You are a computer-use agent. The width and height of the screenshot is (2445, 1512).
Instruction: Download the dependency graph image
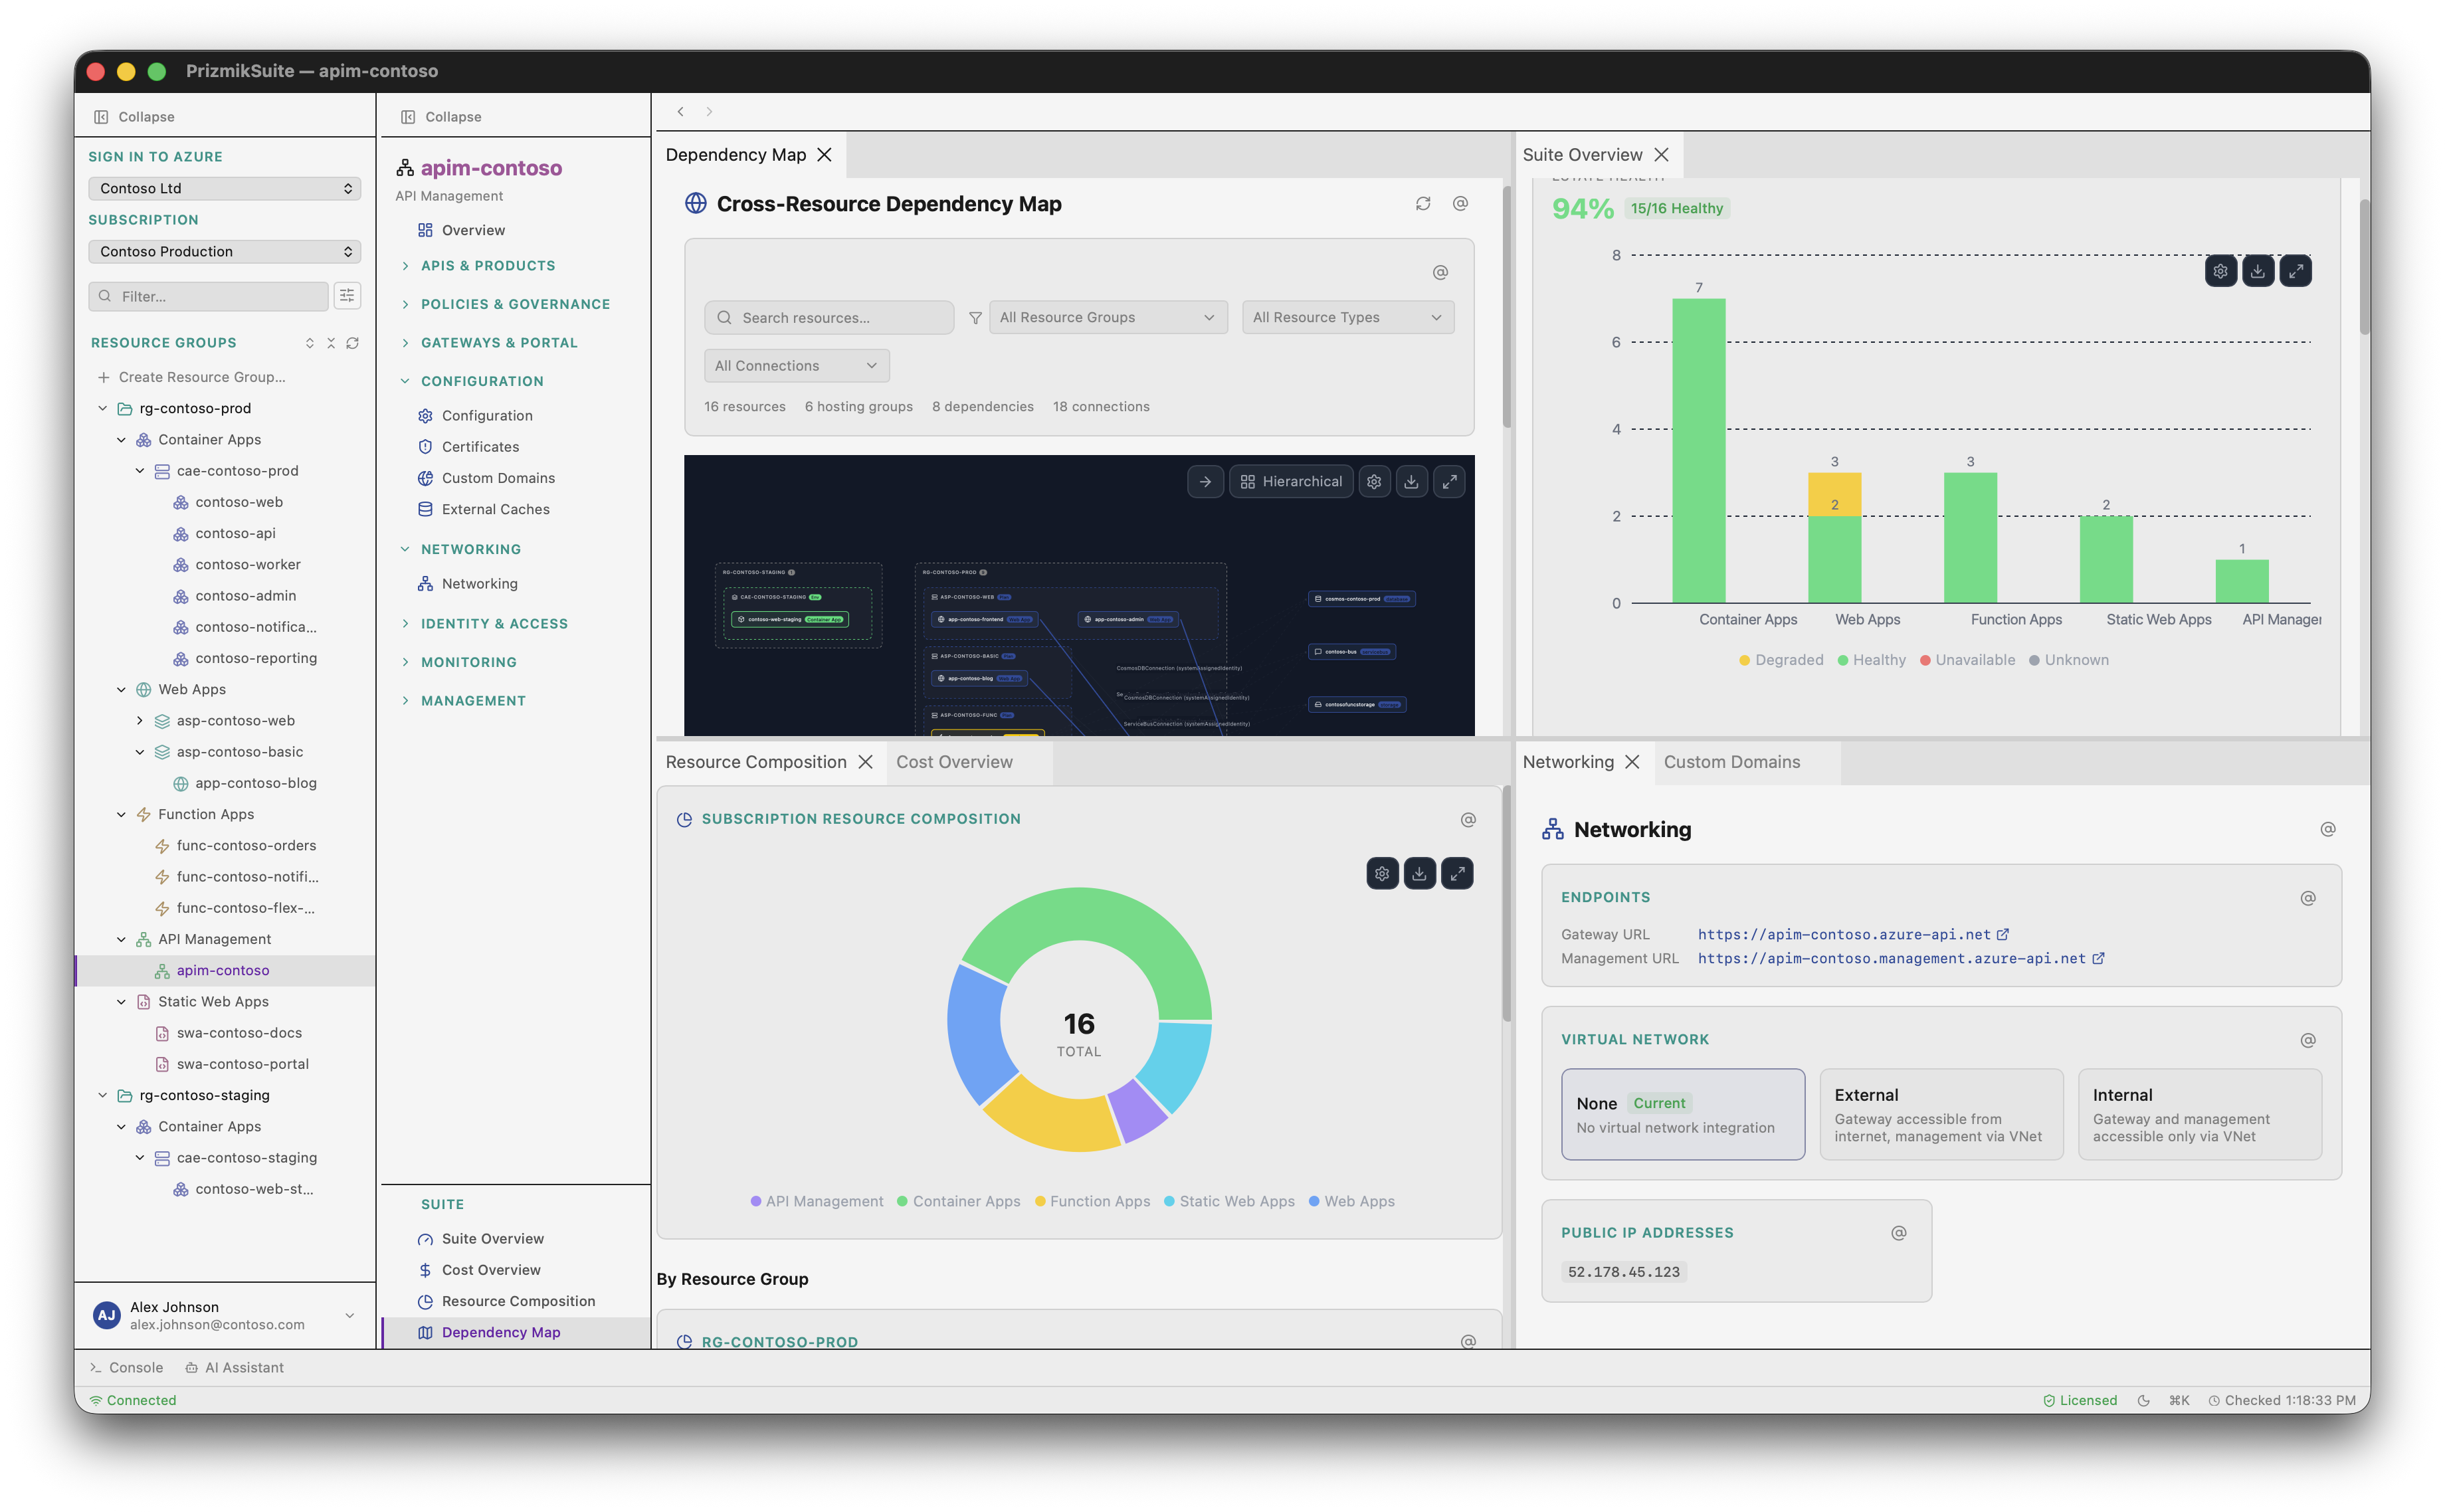point(1411,482)
